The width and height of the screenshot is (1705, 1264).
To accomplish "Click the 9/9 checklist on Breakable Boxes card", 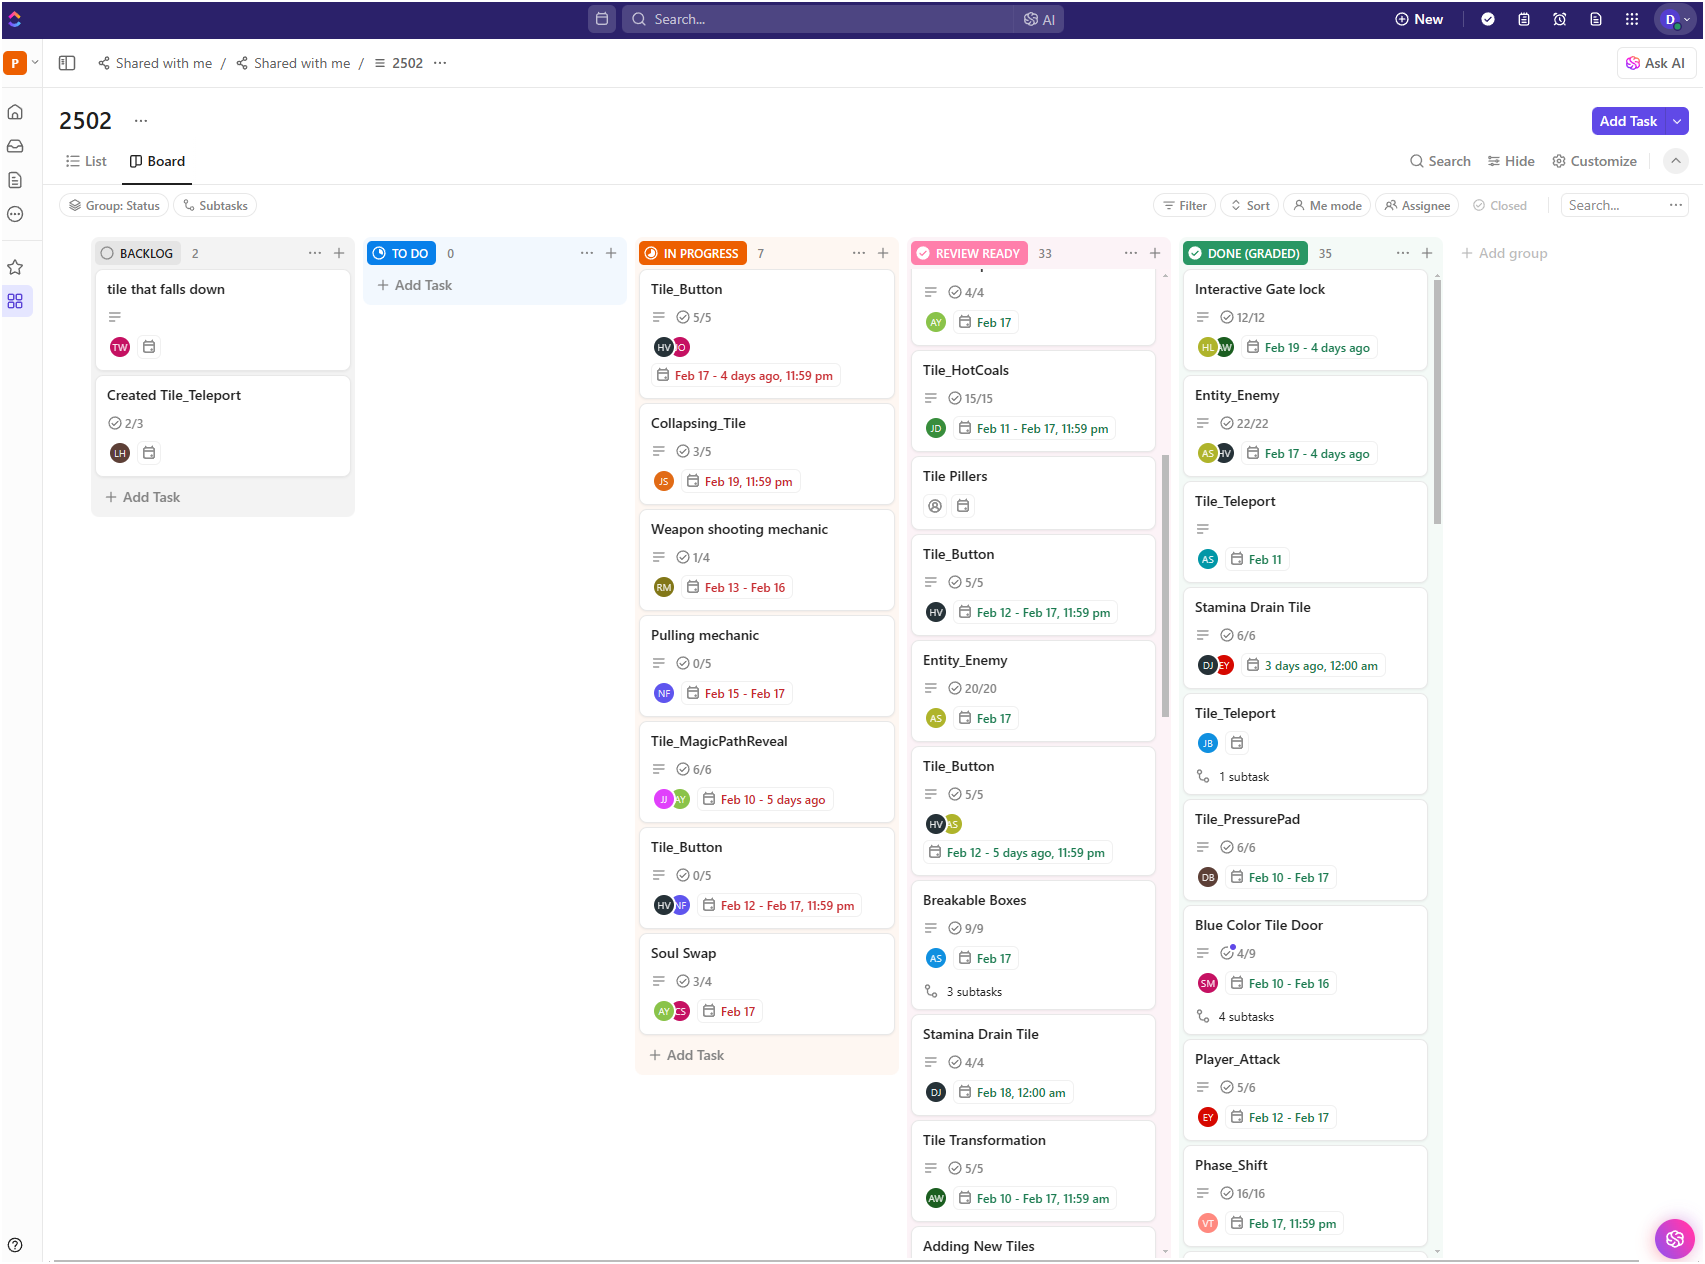I will pyautogui.click(x=966, y=928).
